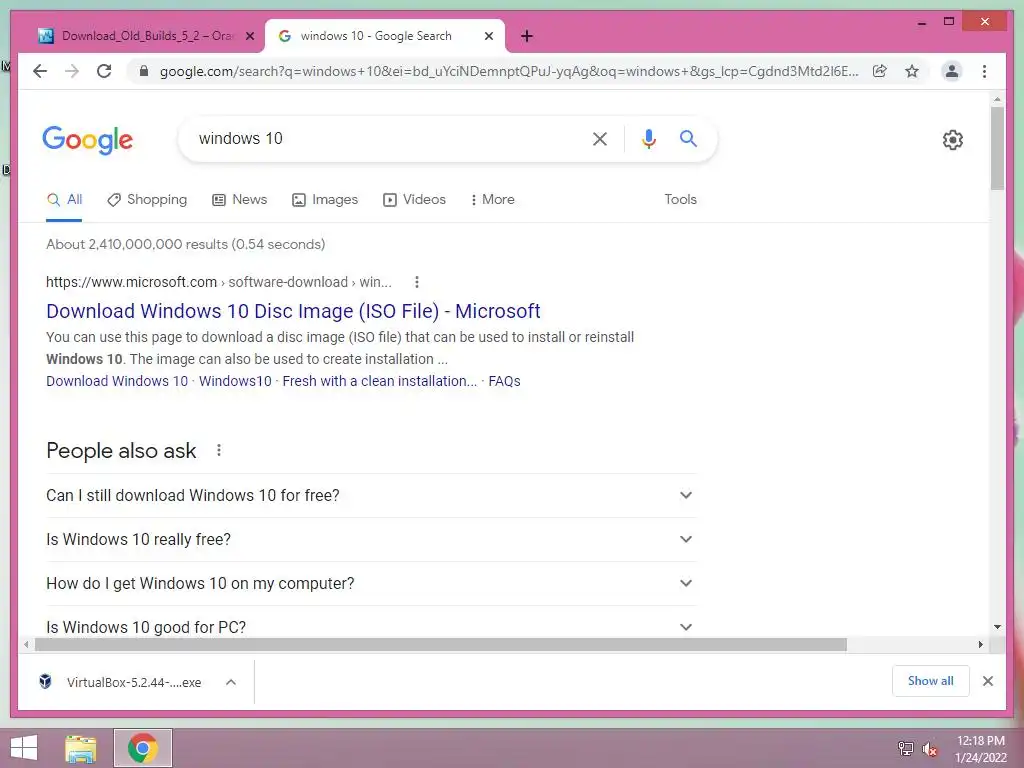Open the search Tools options
1024x768 pixels.
(680, 200)
